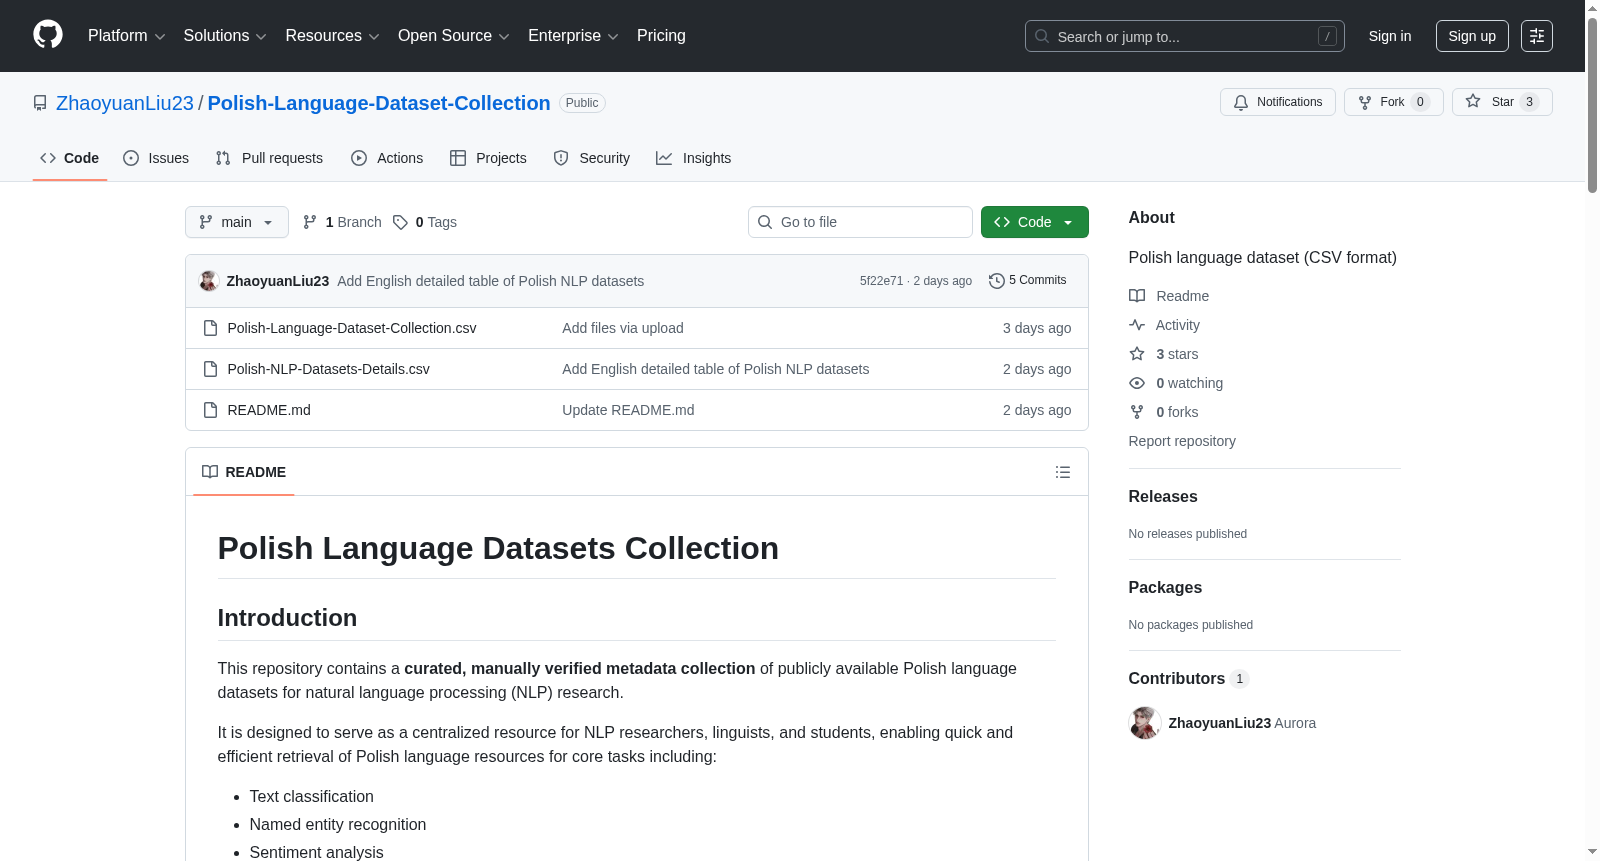This screenshot has width=1600, height=861.
Task: Switch to the Pull requests tab
Action: coord(269,158)
